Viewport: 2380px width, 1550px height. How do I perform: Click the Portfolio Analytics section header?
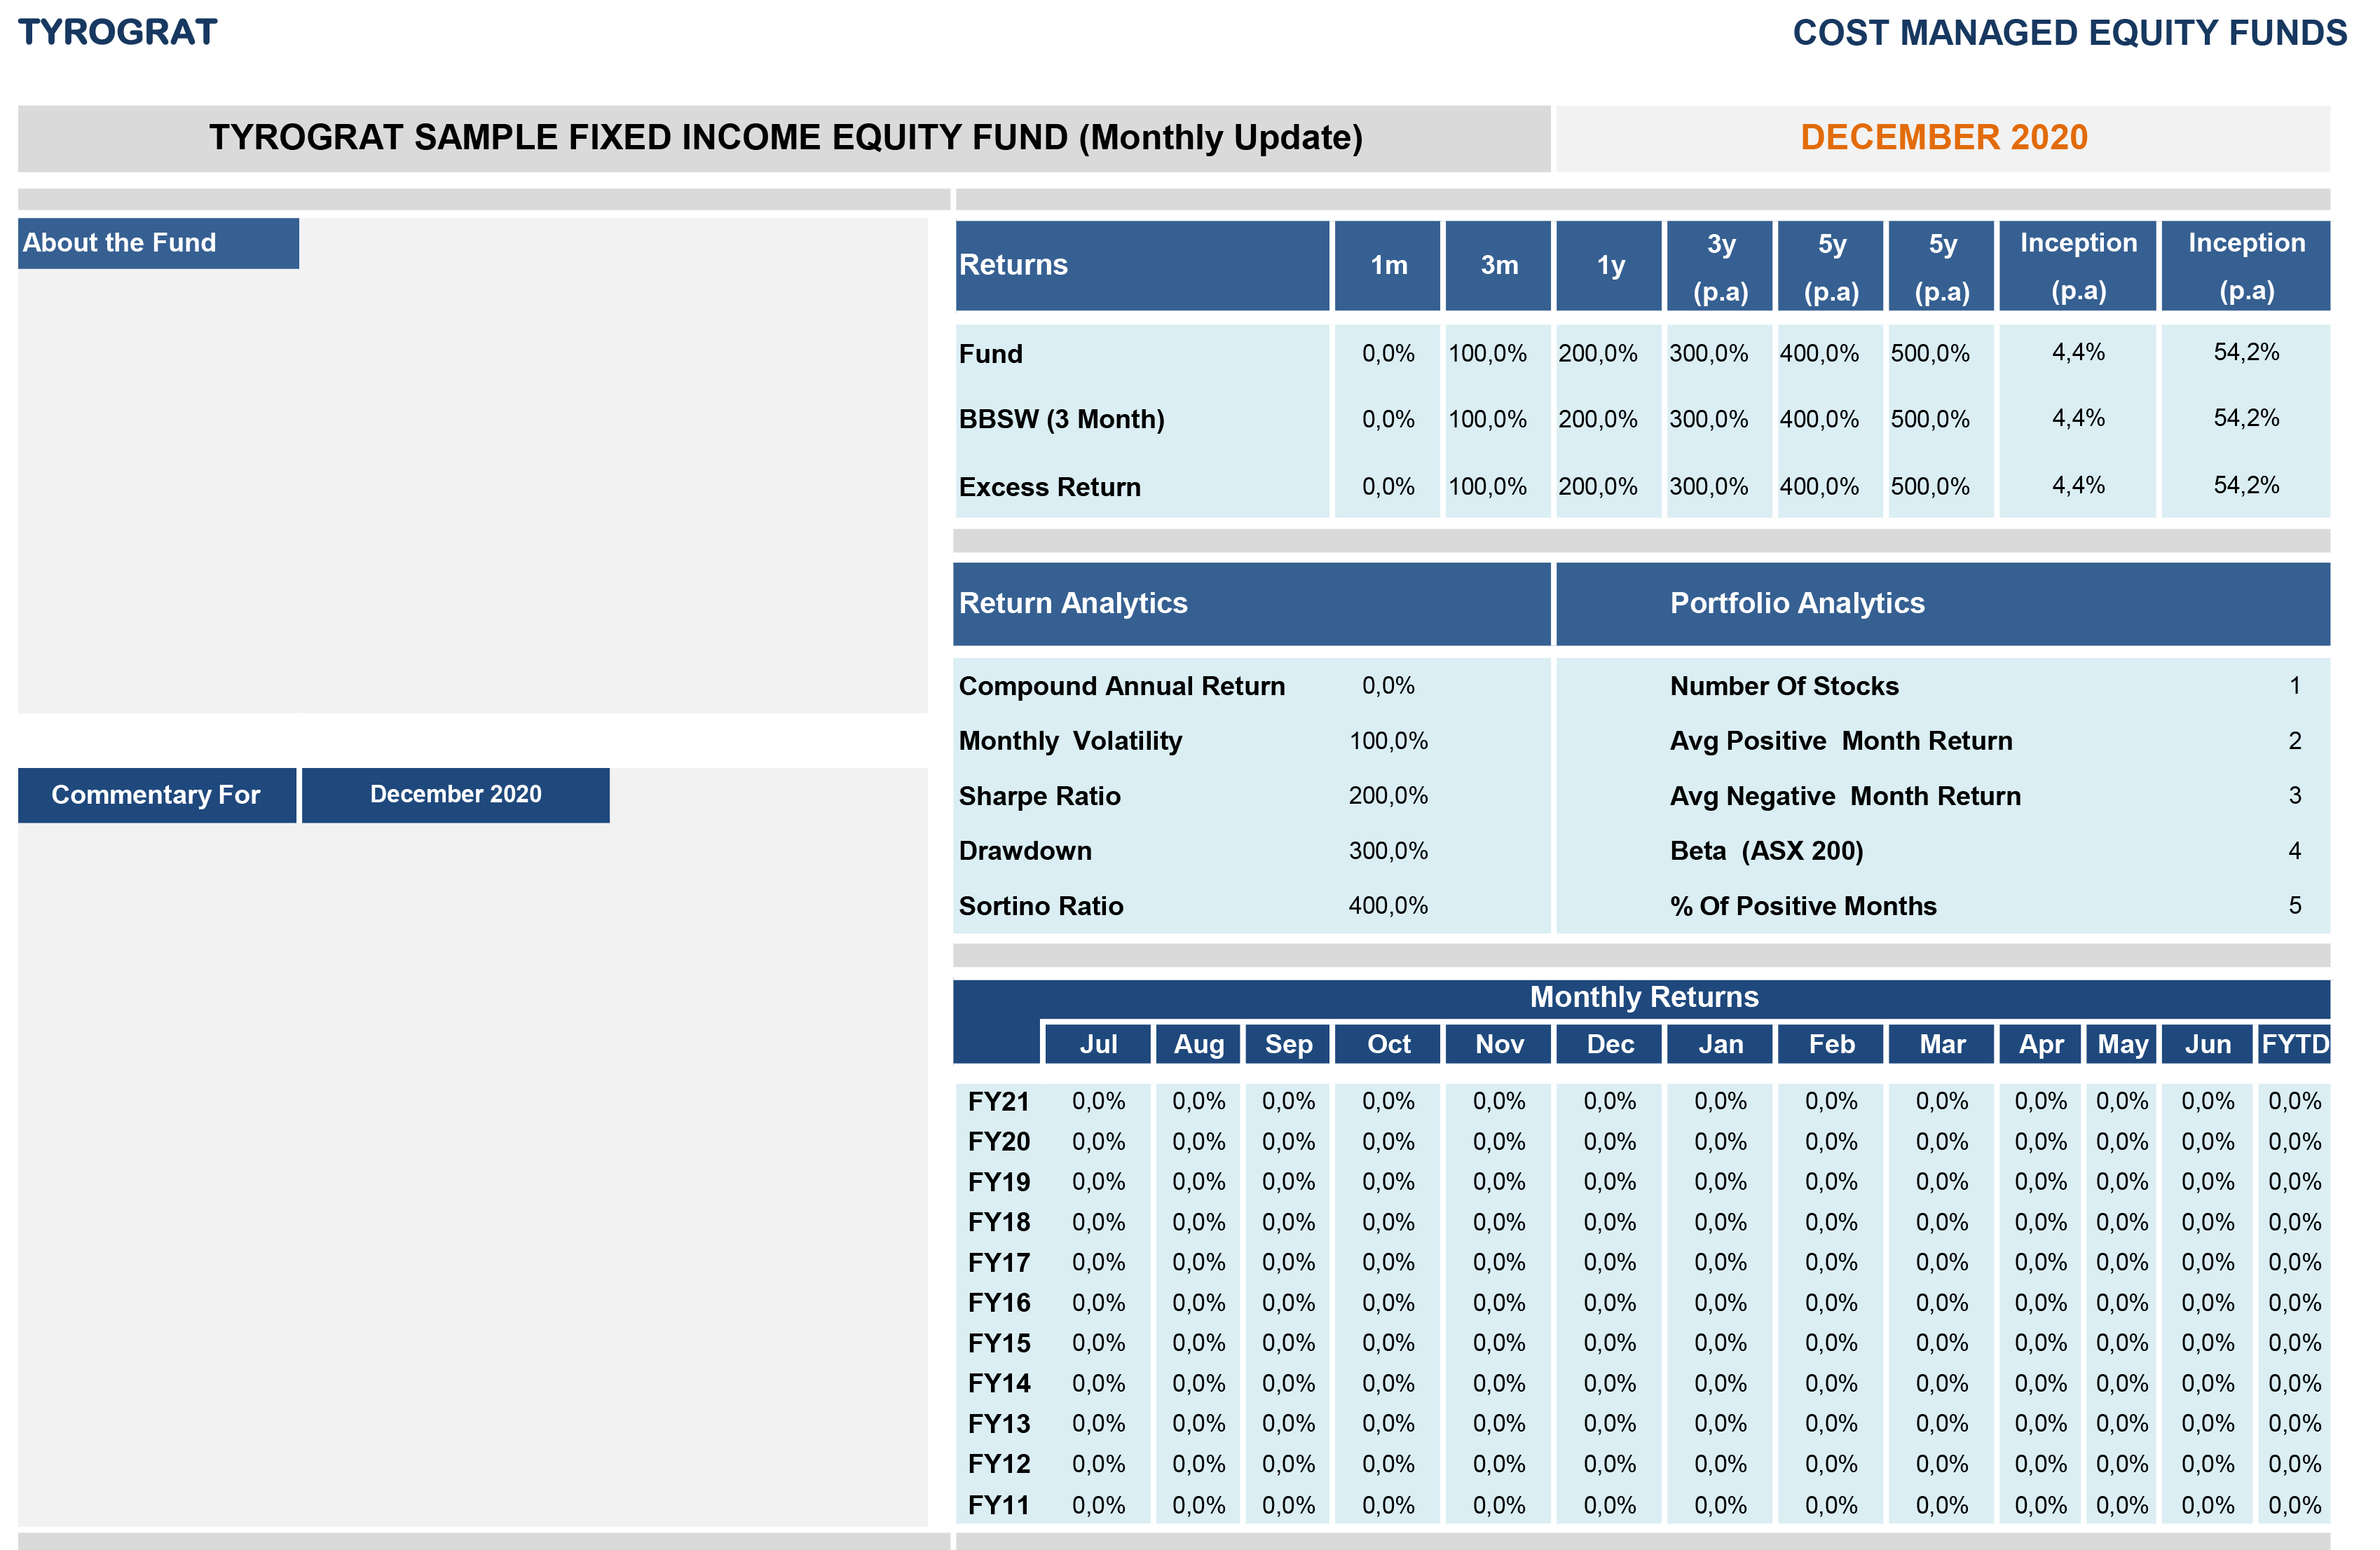point(1943,603)
